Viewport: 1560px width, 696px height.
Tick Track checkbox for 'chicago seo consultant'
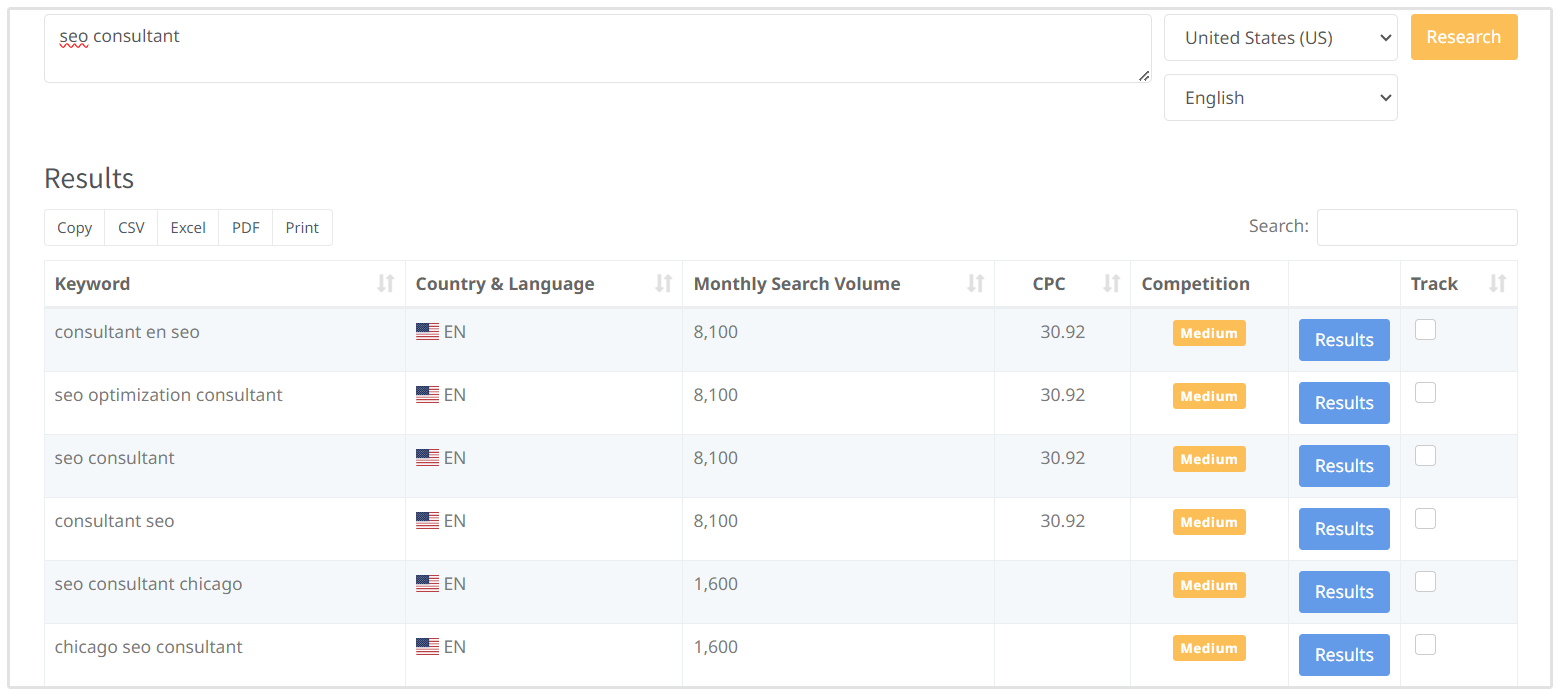1425,645
